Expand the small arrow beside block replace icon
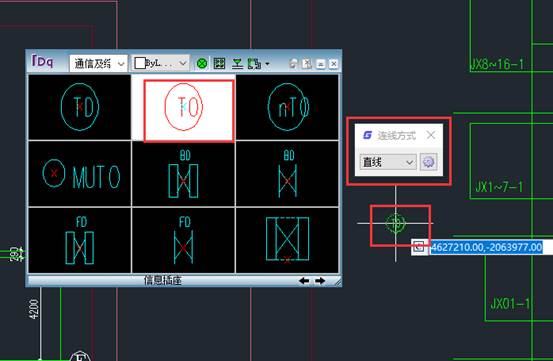The height and width of the screenshot is (361, 553). [x=267, y=64]
